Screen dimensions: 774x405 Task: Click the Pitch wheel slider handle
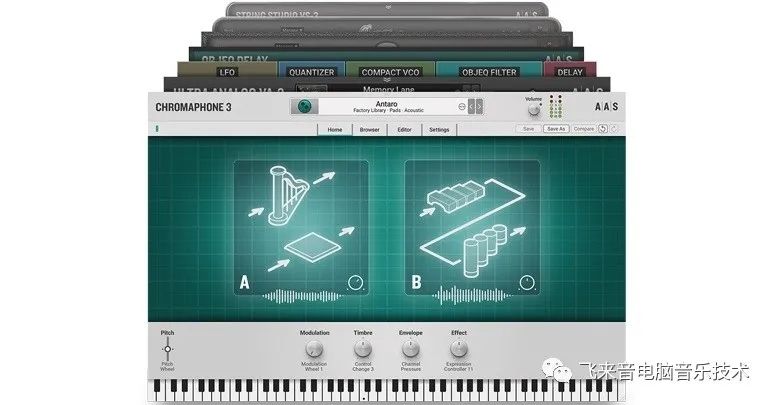[167, 349]
